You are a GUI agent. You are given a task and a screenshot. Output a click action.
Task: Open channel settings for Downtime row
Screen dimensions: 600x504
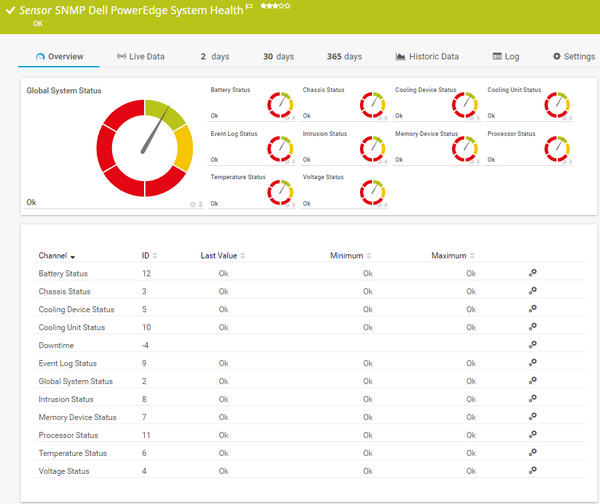point(533,345)
